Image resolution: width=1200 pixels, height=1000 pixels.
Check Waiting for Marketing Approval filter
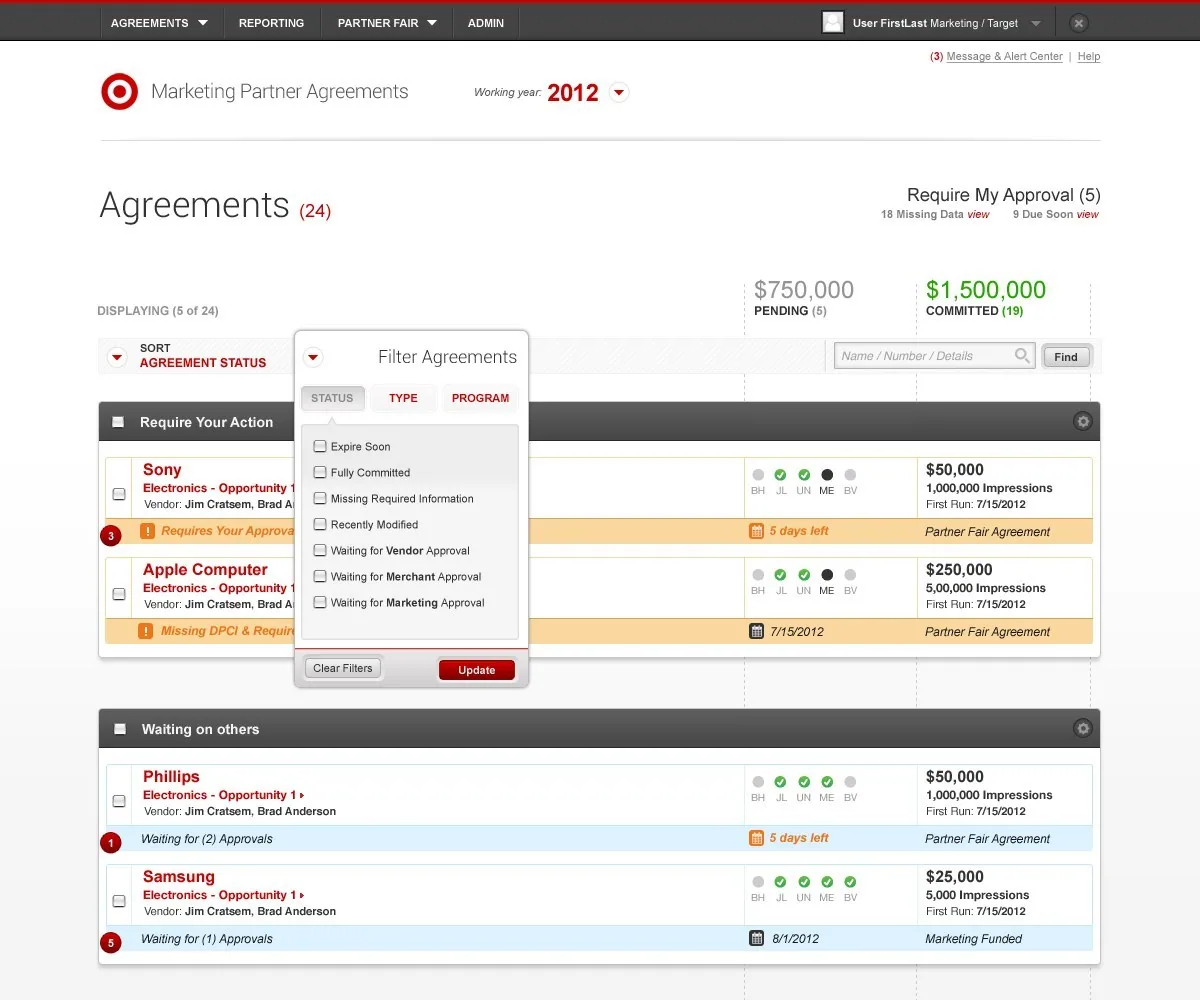tap(320, 602)
